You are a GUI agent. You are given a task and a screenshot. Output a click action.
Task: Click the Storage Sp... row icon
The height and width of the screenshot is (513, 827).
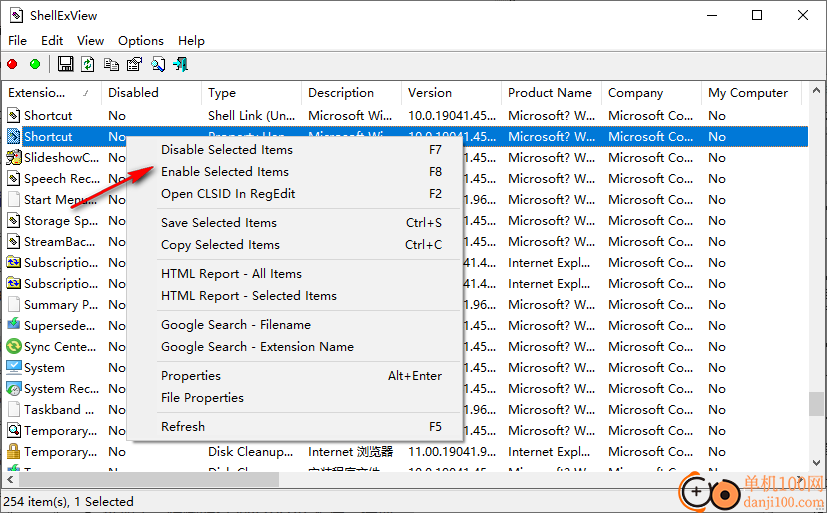[14, 220]
